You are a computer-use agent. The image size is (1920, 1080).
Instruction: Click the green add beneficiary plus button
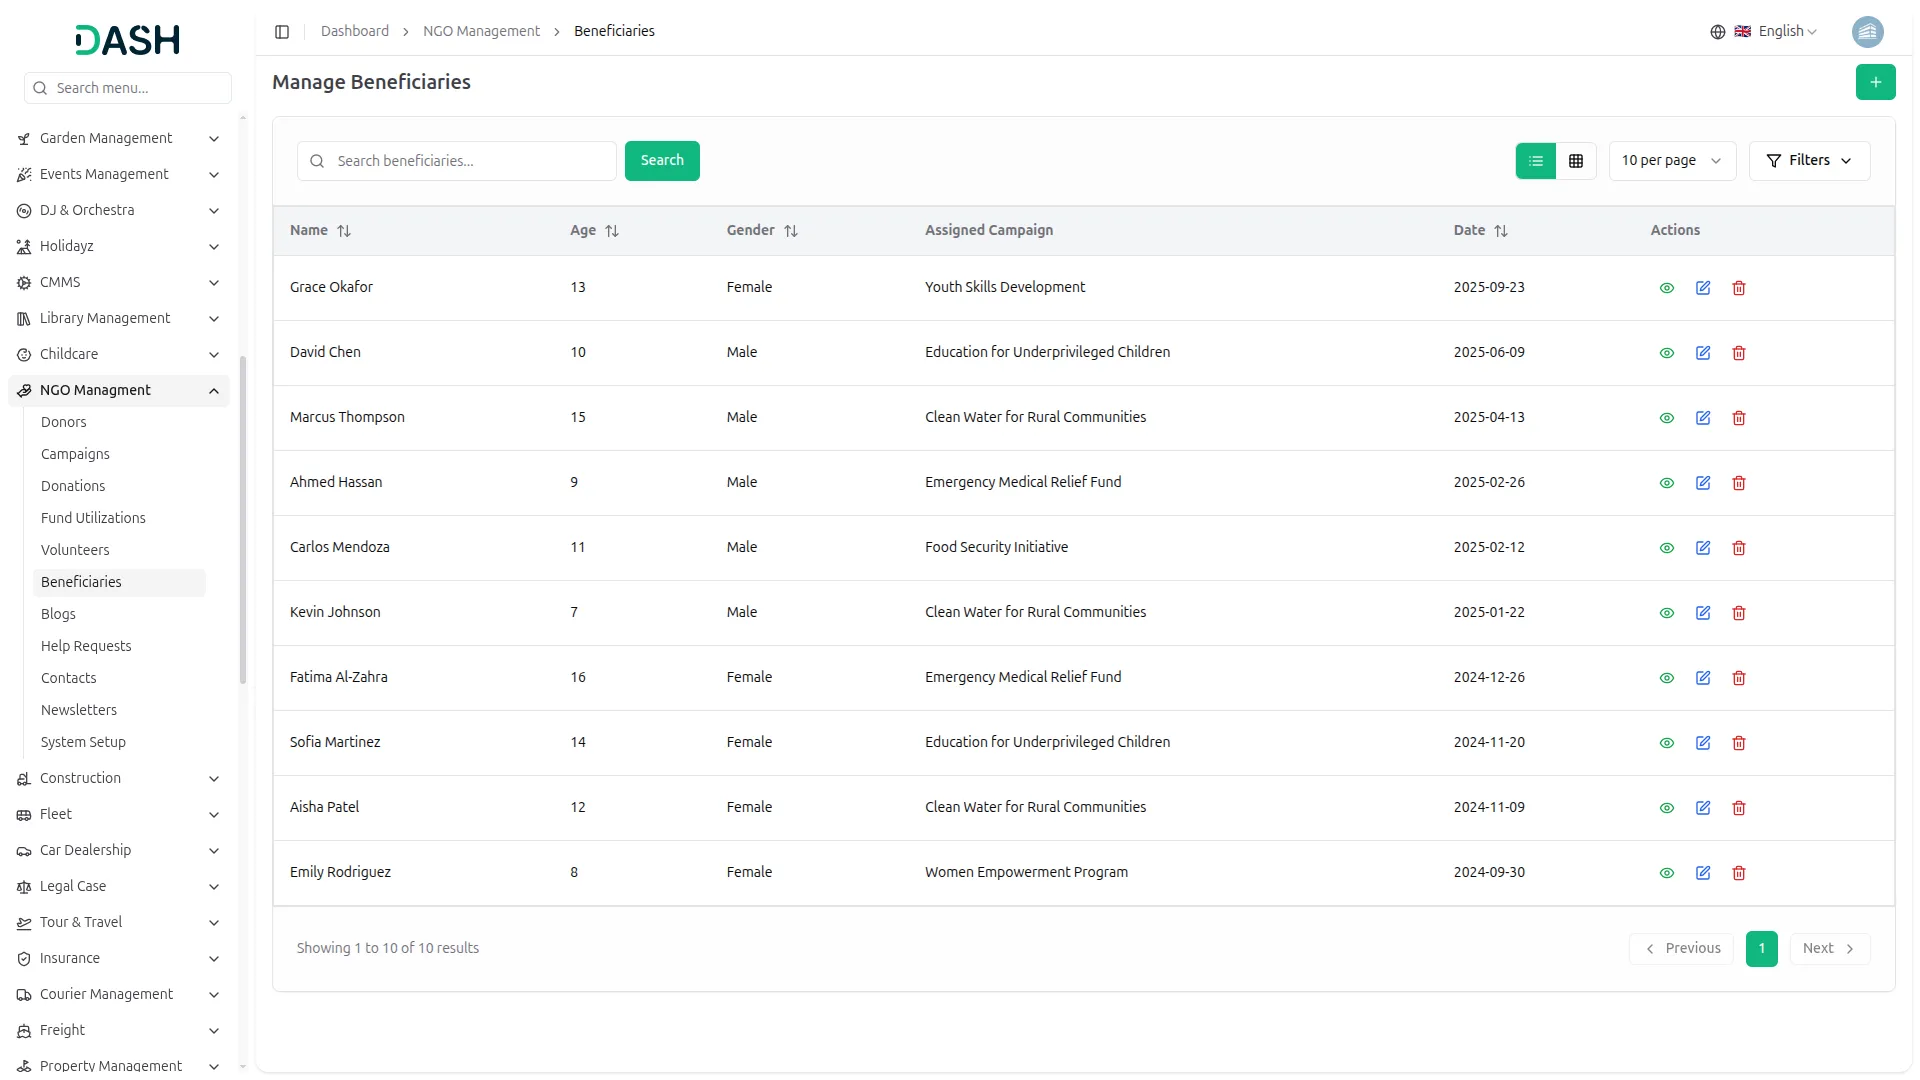pos(1875,82)
